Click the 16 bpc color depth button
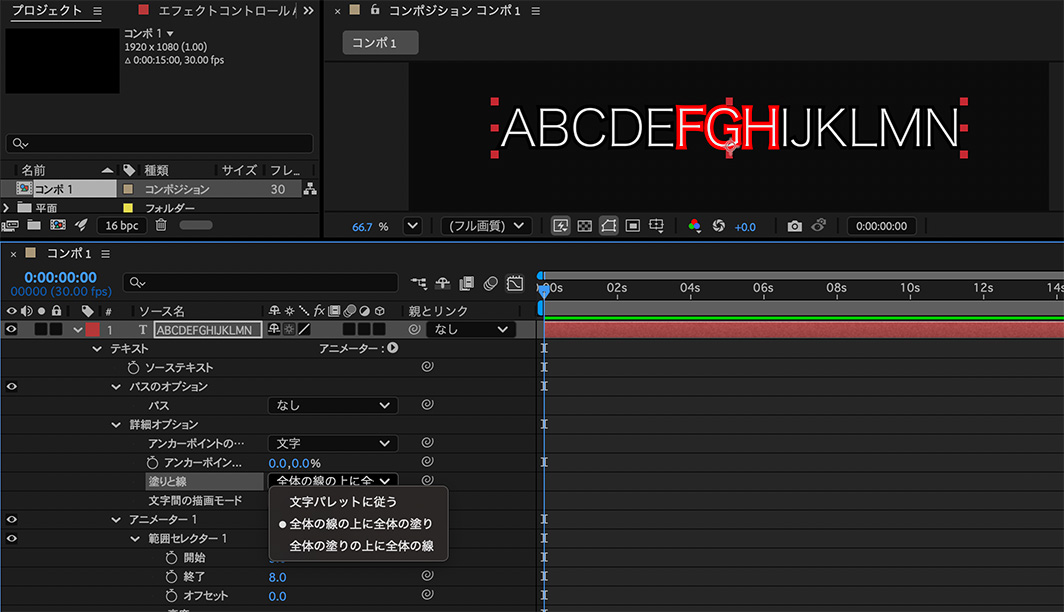 pyautogui.click(x=121, y=225)
